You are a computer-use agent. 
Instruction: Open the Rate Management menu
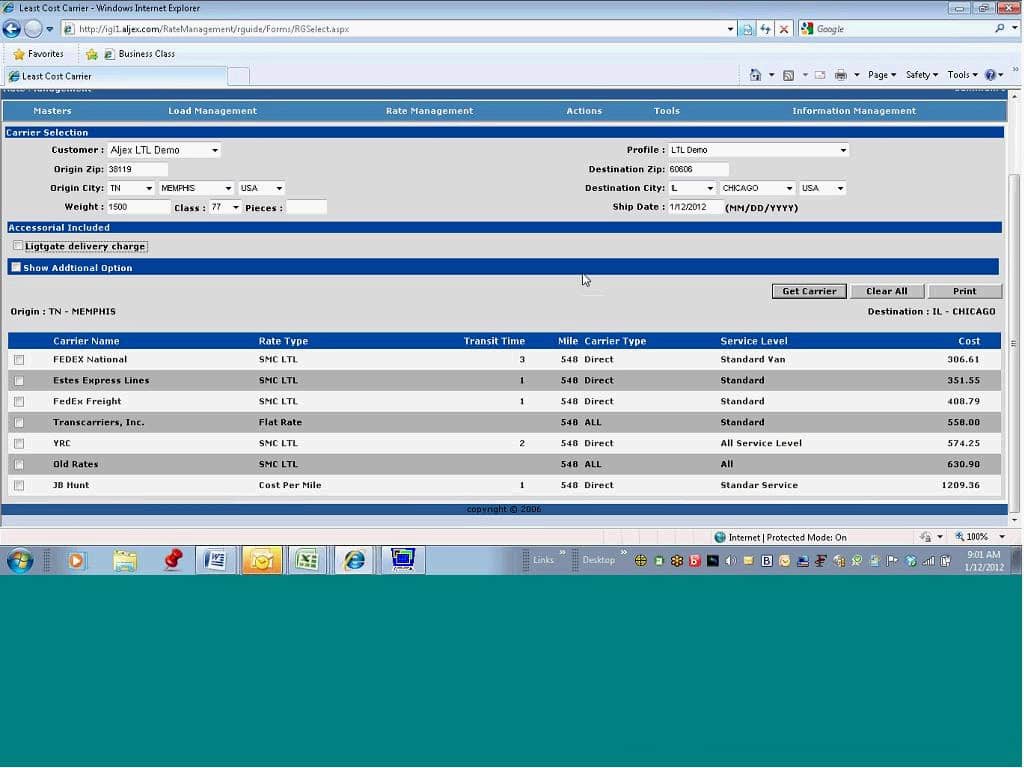429,111
